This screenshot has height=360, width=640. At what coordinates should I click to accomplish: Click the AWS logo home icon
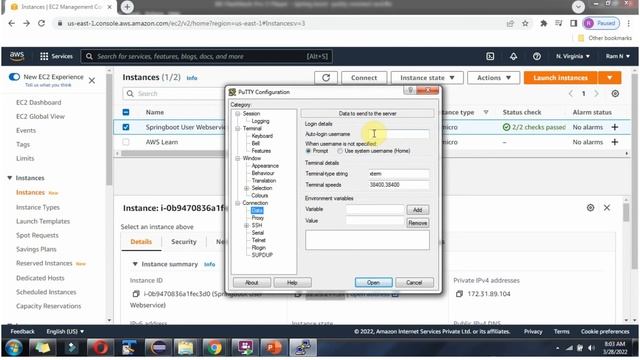[x=17, y=56]
